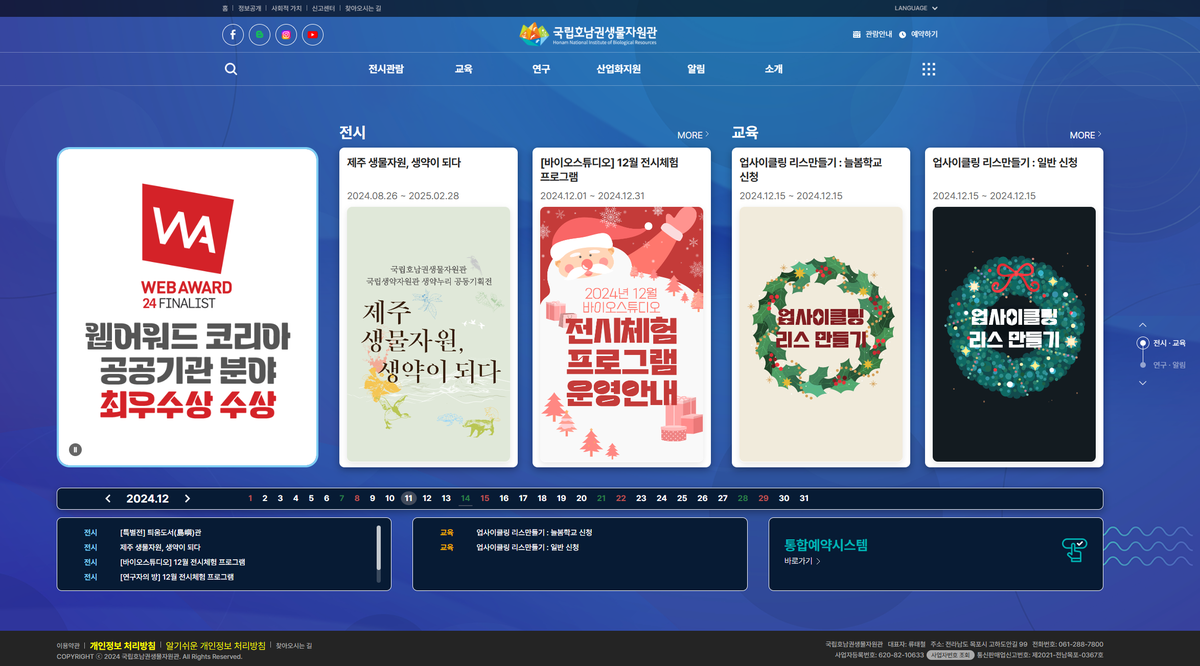Open 알기쉬운 개인정보 처리방침 footer link
This screenshot has width=1200, height=666.
pos(215,646)
